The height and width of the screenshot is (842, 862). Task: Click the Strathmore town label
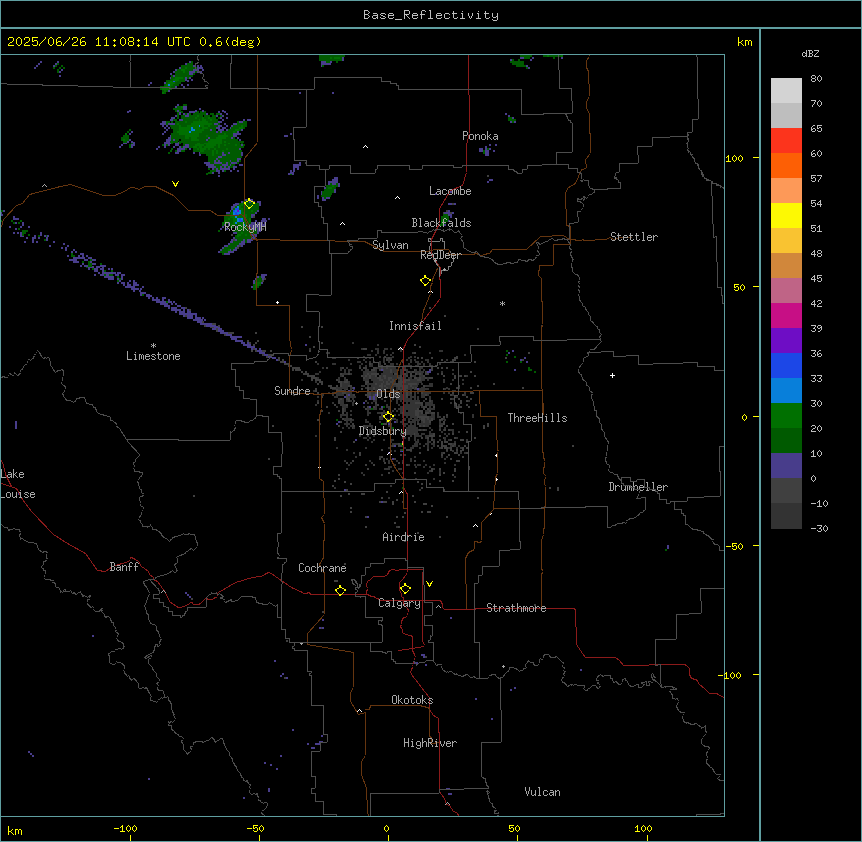[516, 608]
